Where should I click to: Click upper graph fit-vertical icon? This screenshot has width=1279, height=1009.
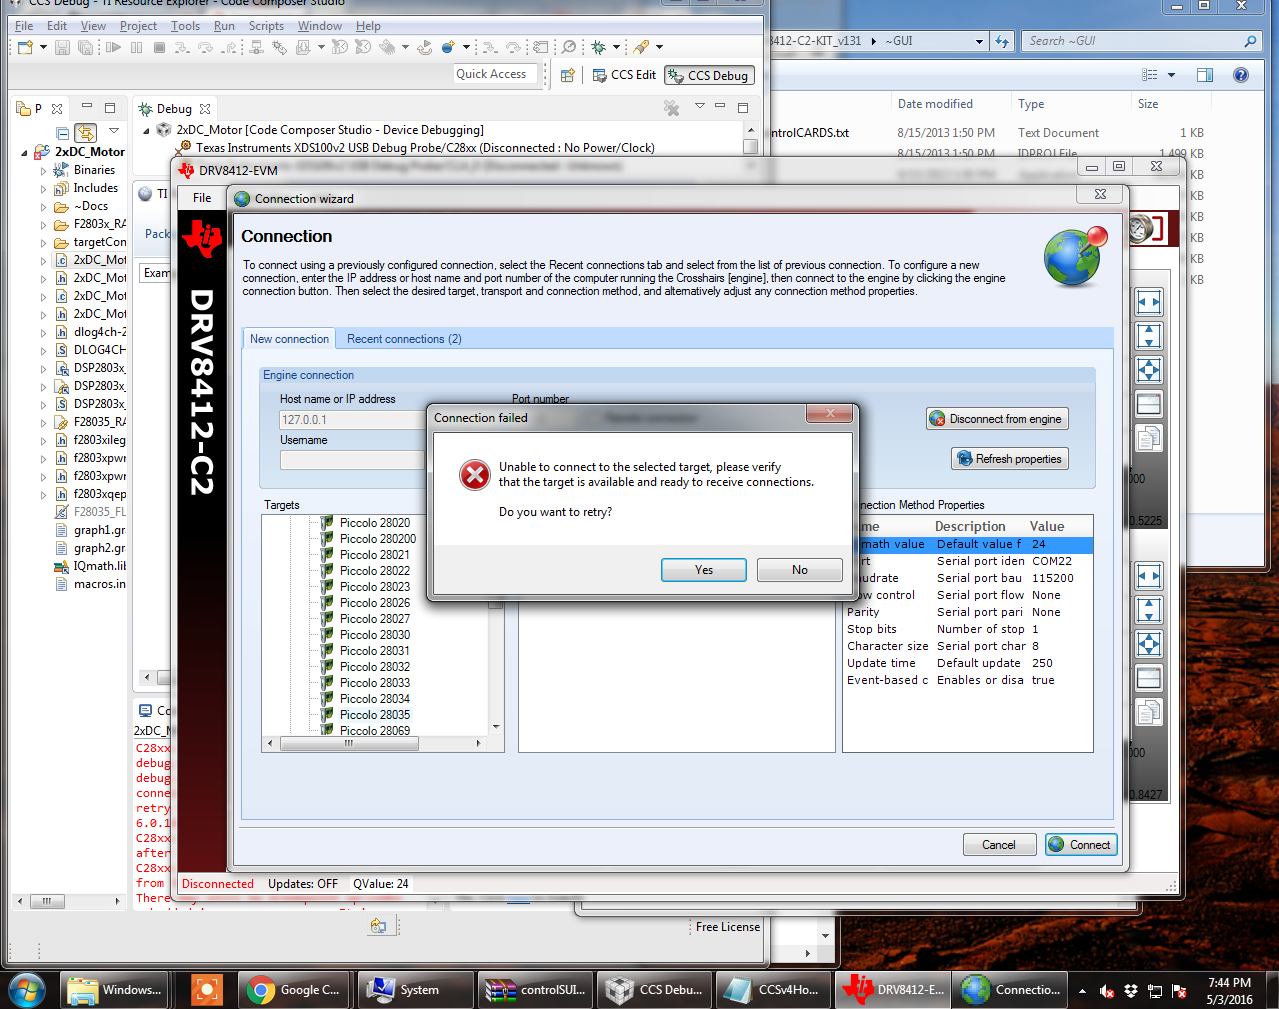tap(1149, 336)
